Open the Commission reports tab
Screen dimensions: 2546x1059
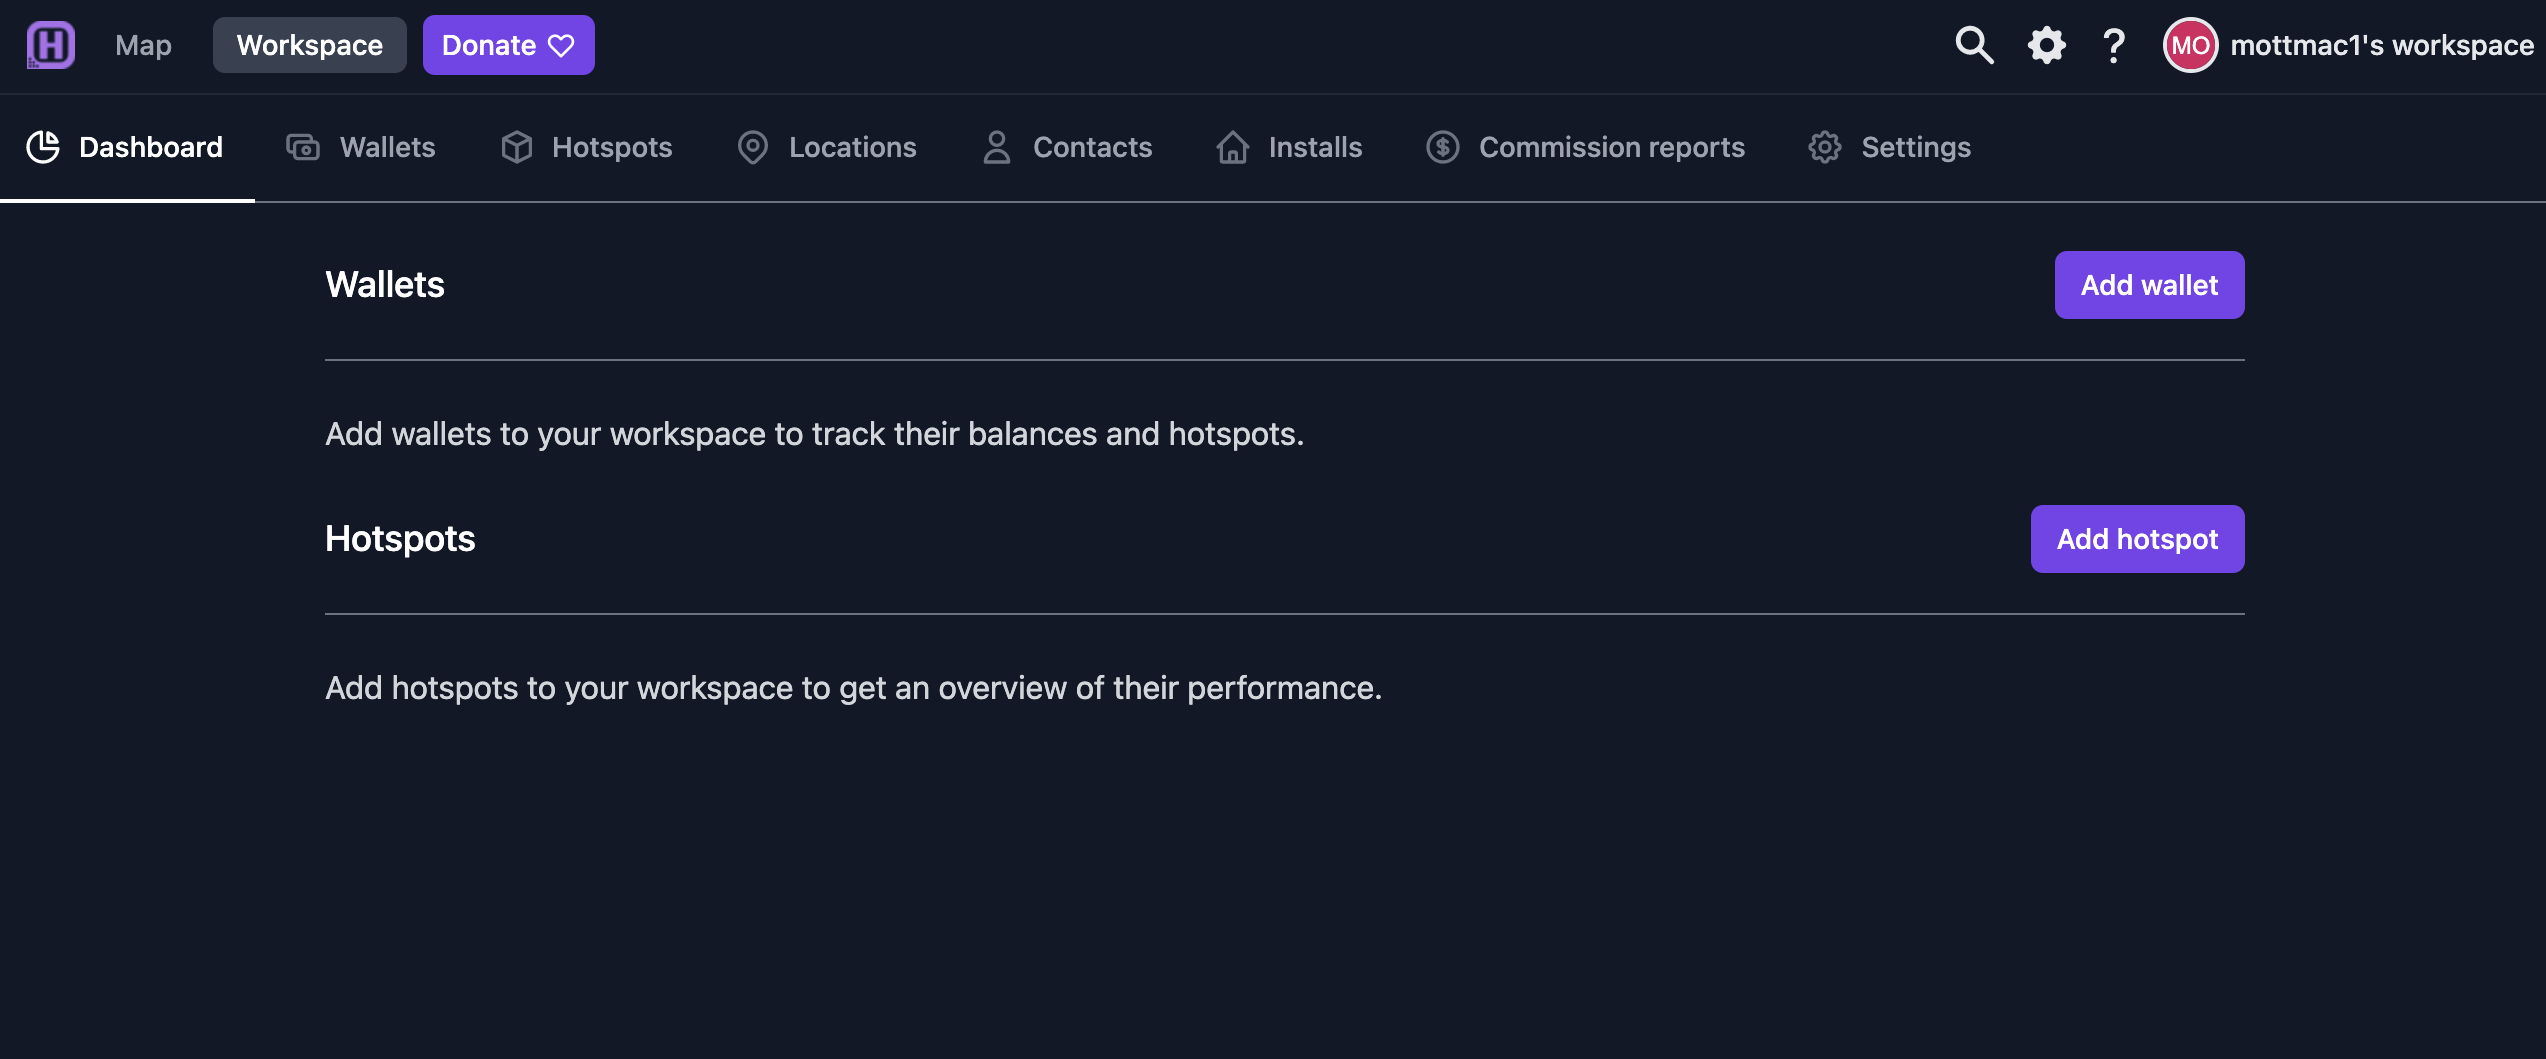(x=1586, y=147)
